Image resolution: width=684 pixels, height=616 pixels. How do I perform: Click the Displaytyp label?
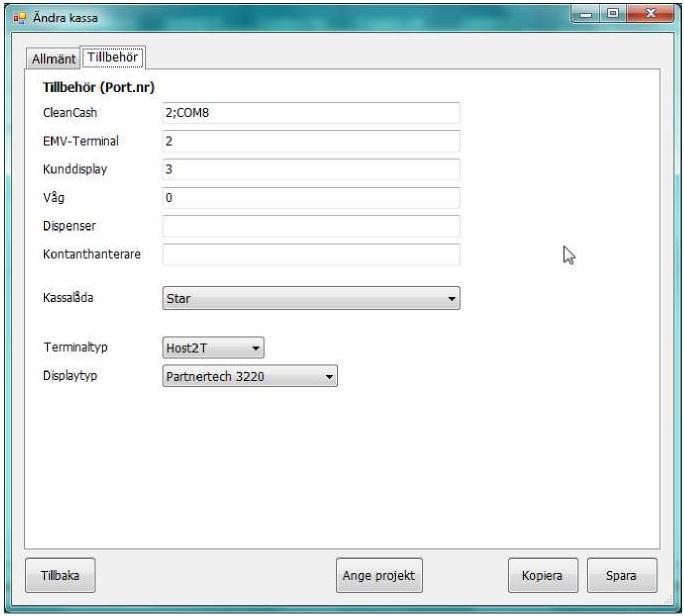[x=70, y=376]
